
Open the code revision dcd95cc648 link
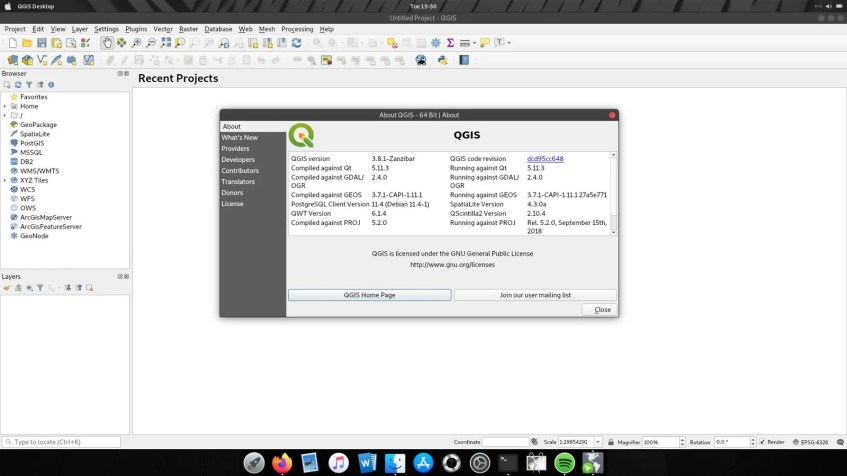point(545,159)
